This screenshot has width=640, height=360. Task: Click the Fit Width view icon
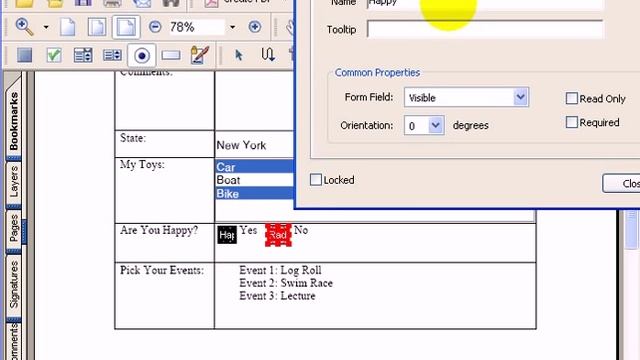[126, 27]
